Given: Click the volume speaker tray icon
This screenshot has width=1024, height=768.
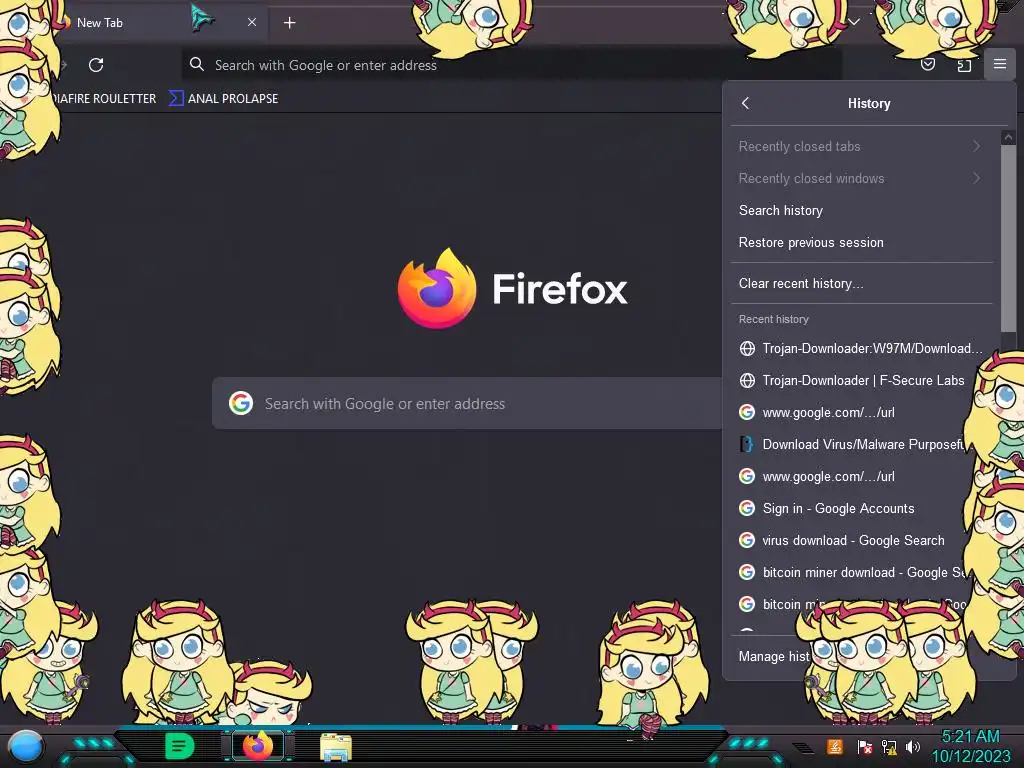Looking at the screenshot, I should point(913,746).
